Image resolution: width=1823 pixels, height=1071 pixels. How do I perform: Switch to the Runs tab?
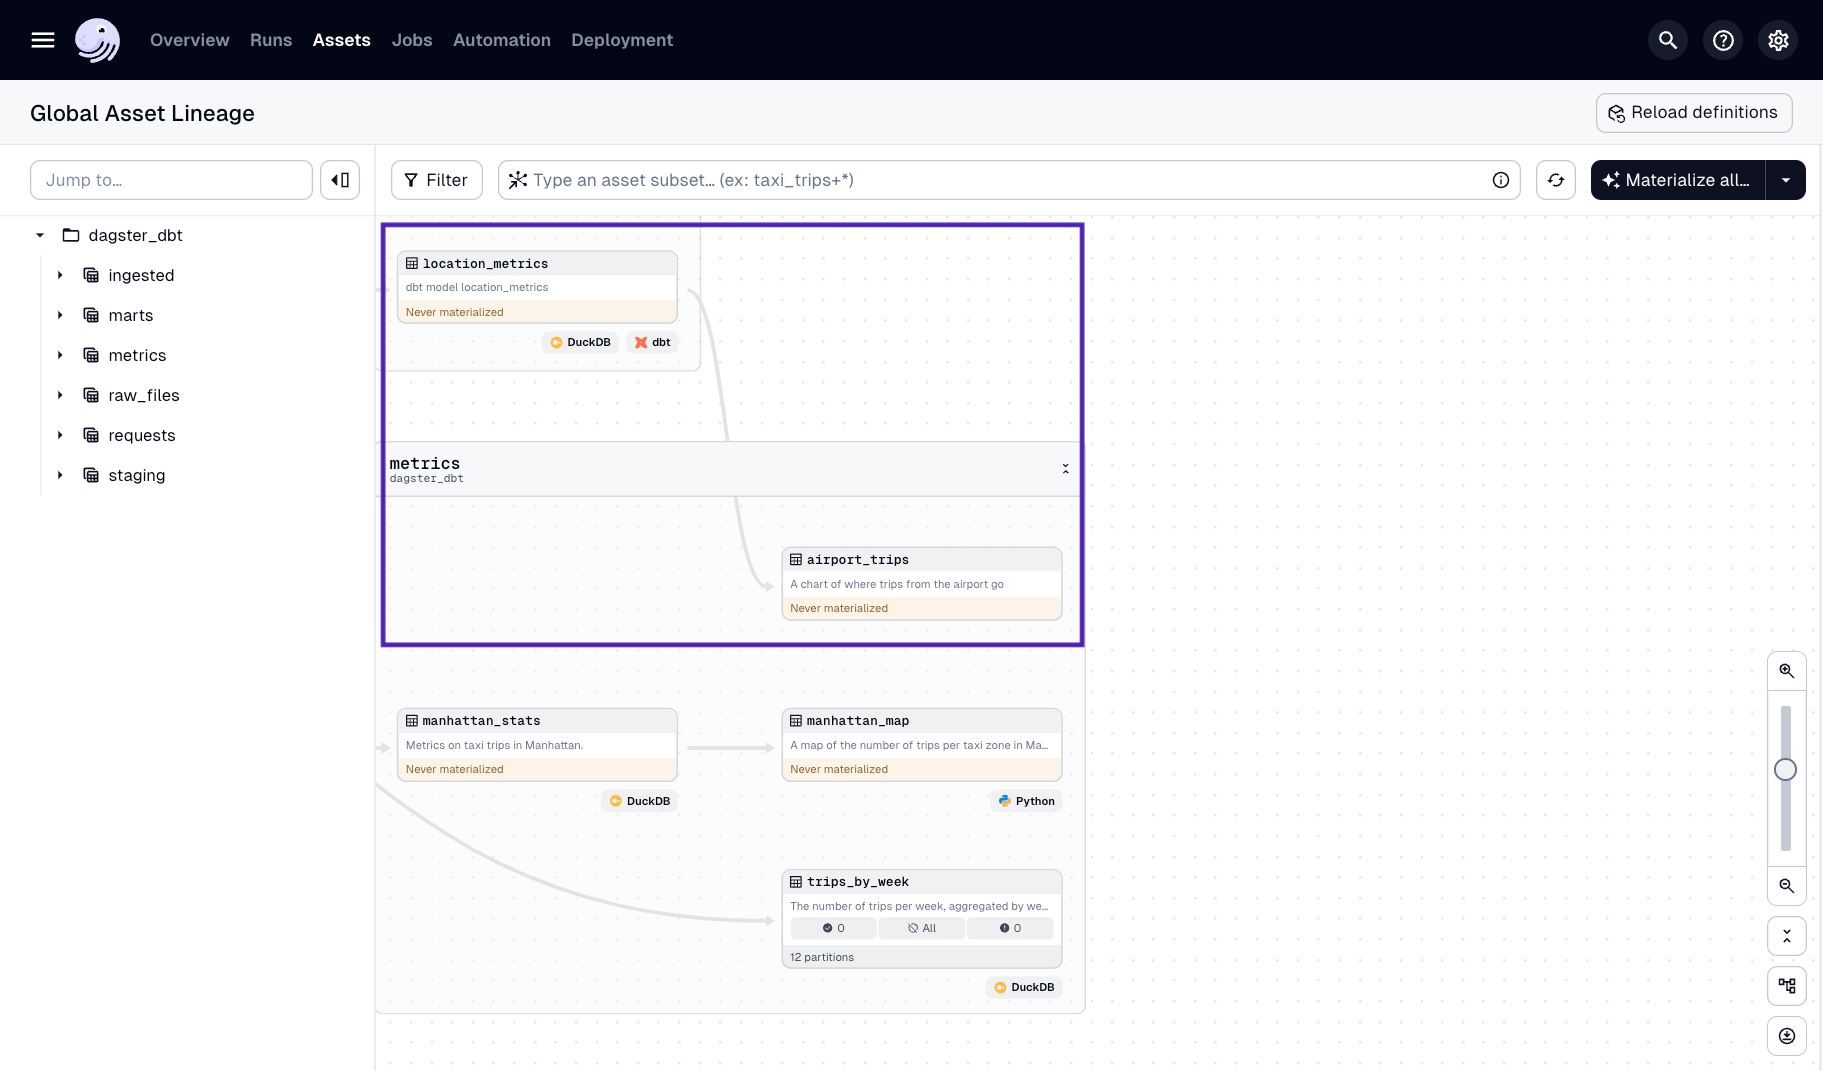(270, 40)
